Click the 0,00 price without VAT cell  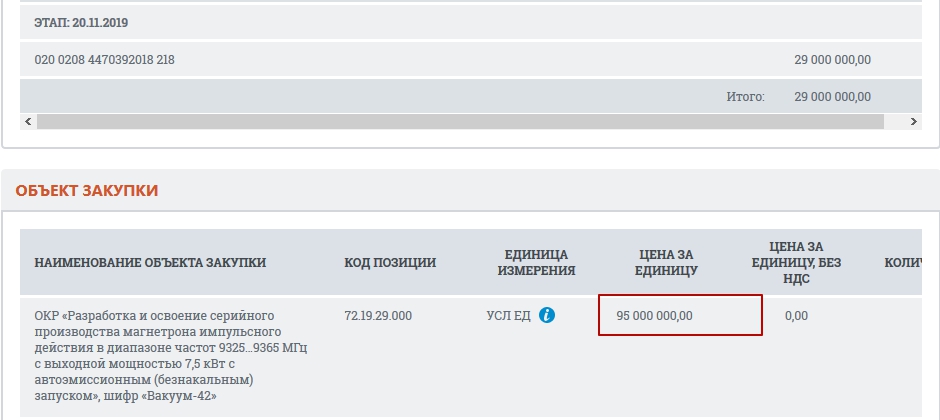pos(796,316)
